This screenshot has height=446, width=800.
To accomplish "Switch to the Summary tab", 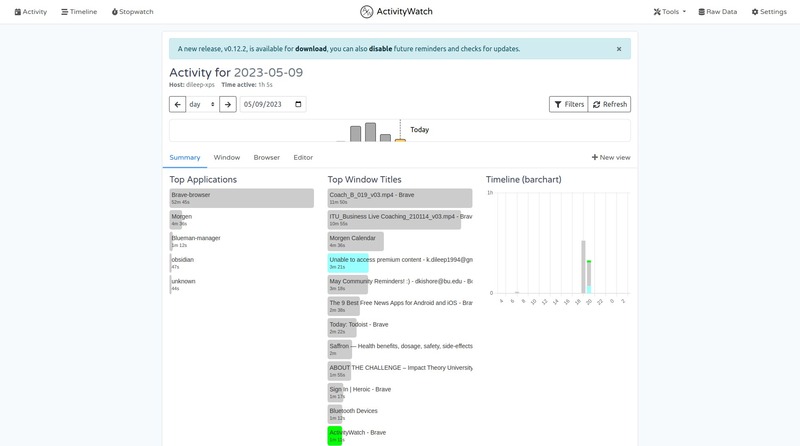I will click(185, 158).
